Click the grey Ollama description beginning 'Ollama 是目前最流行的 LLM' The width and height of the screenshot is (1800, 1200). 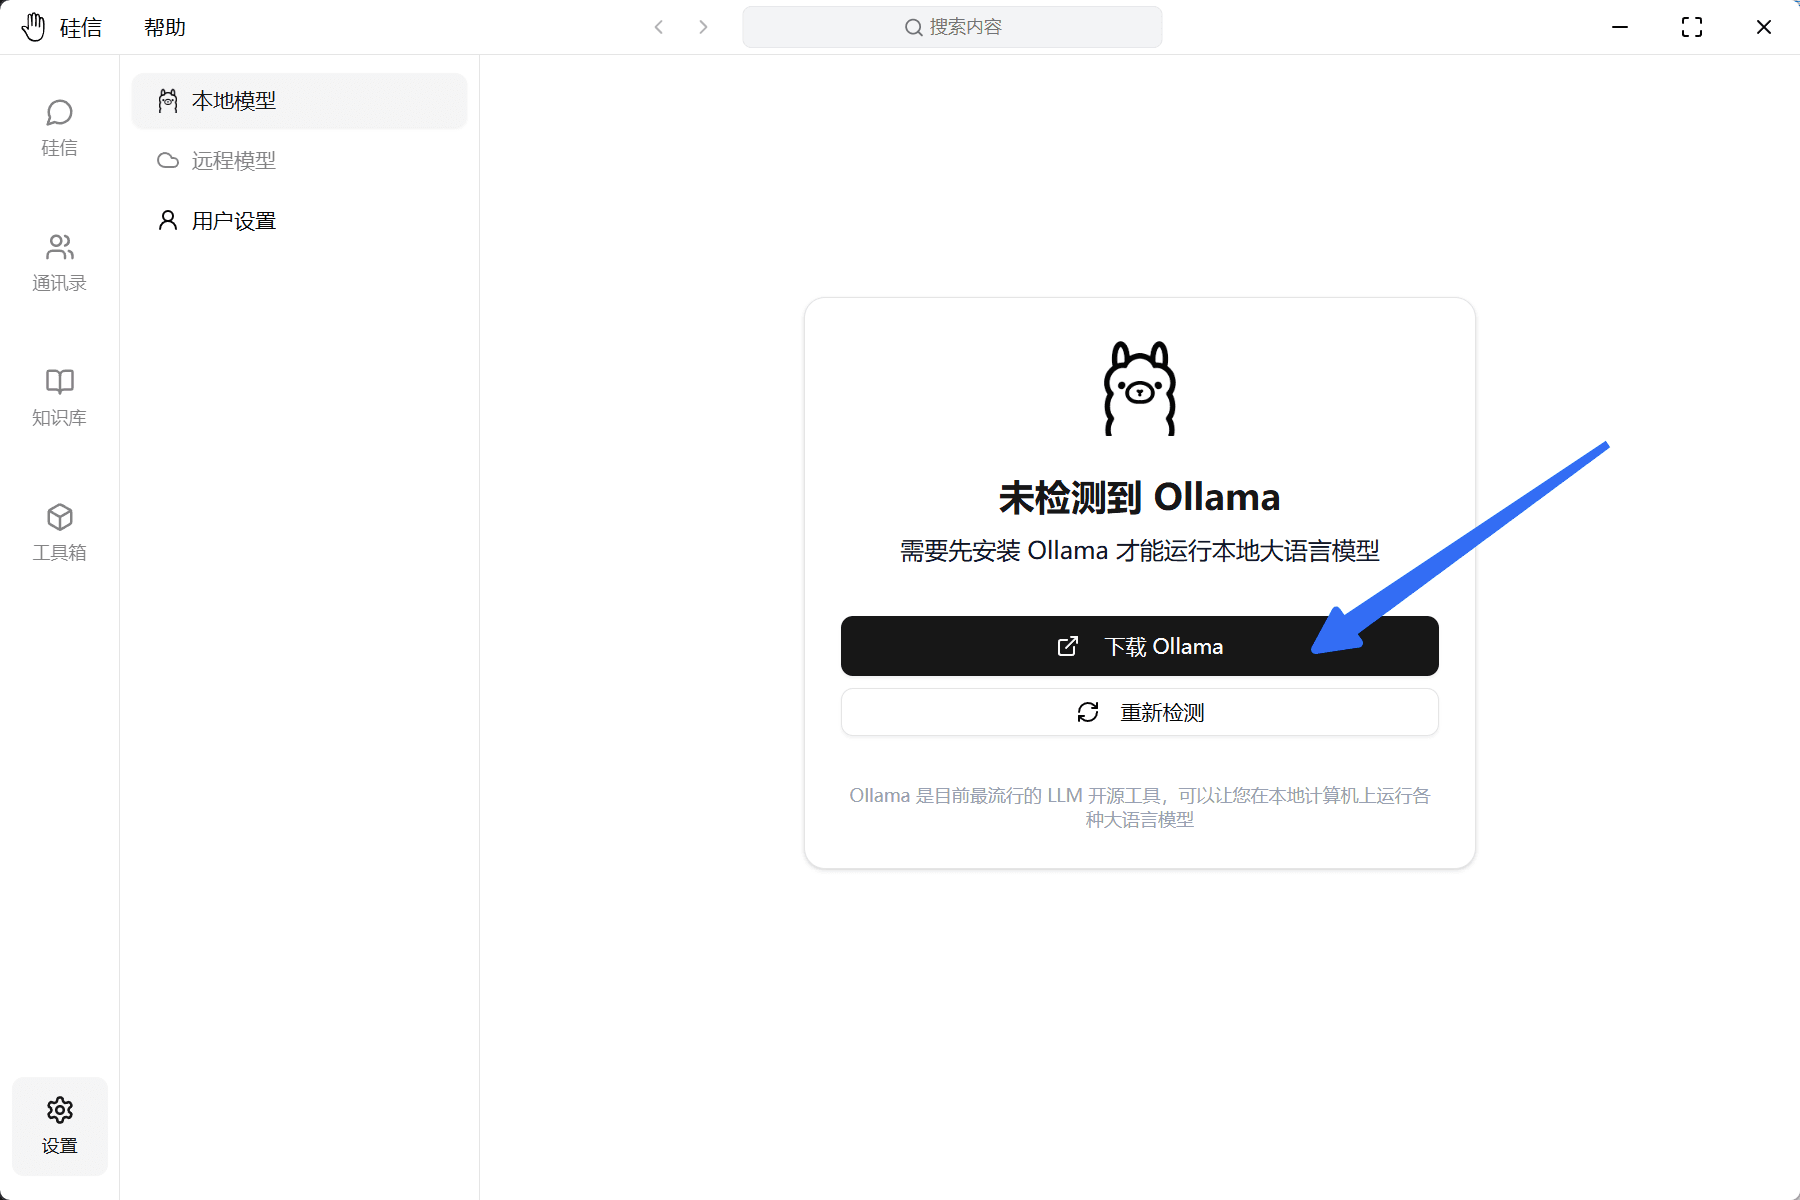point(1140,807)
